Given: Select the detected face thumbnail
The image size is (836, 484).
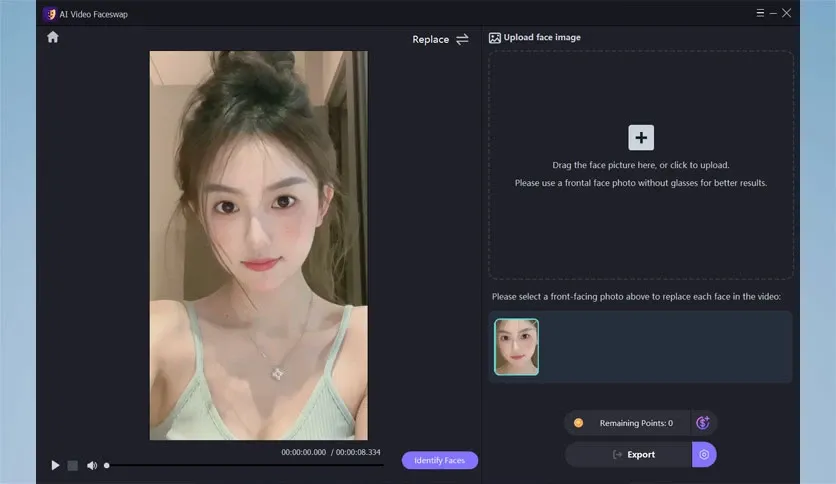Looking at the screenshot, I should (516, 347).
